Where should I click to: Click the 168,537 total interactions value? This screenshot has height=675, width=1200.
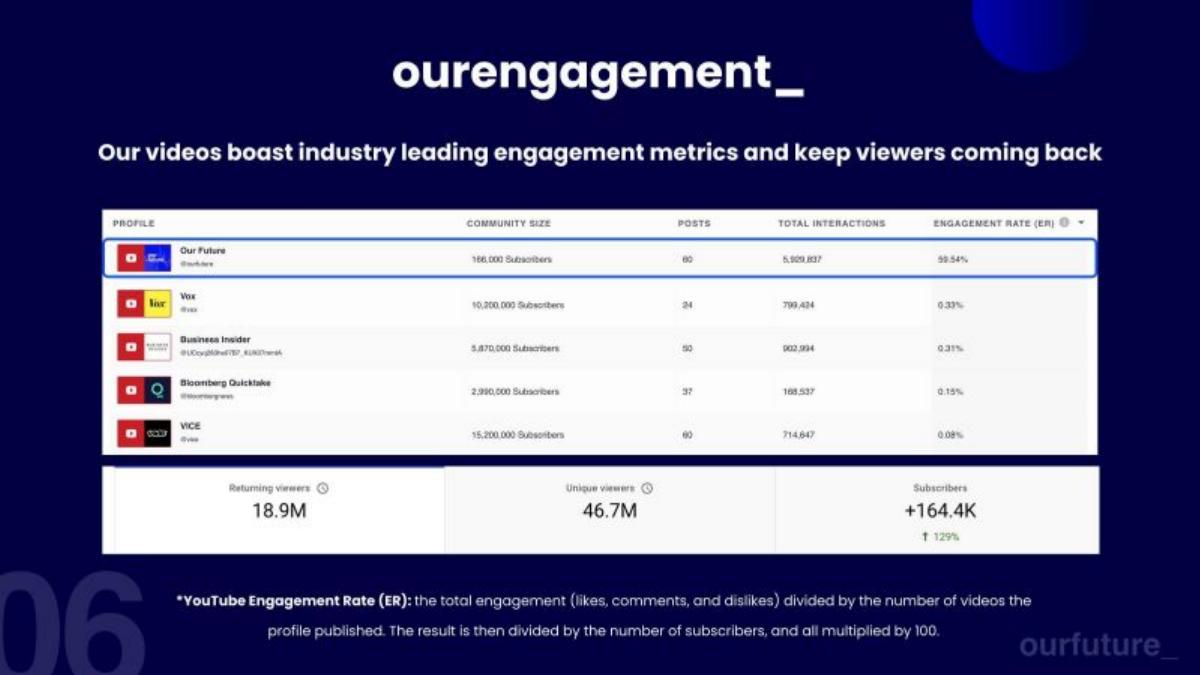799,392
